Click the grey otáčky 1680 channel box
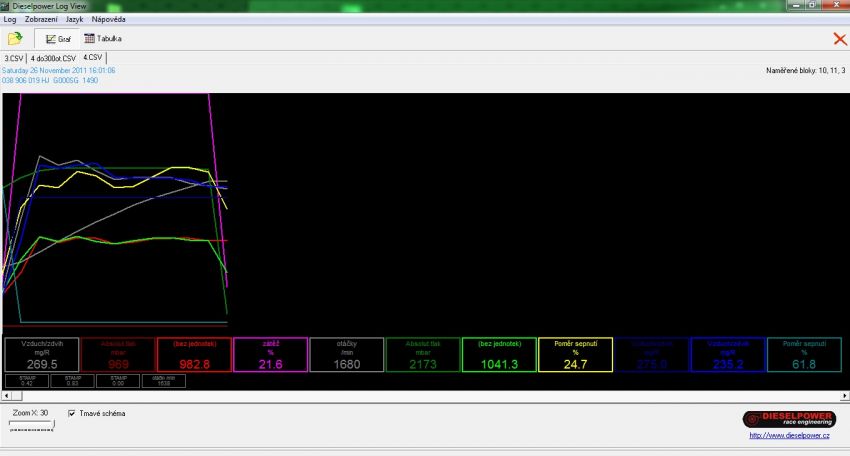The width and height of the screenshot is (850, 456). [x=346, y=355]
